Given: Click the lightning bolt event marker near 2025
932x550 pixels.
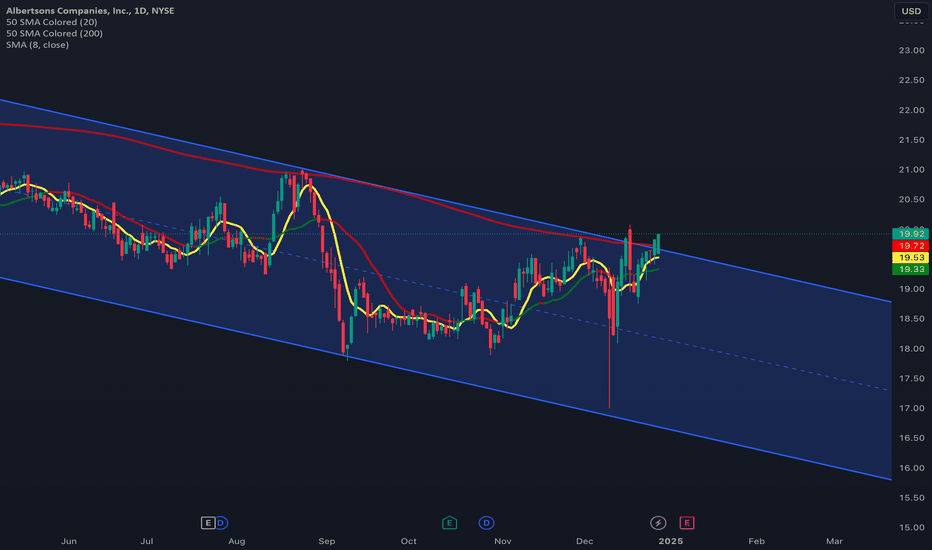Looking at the screenshot, I should (657, 523).
